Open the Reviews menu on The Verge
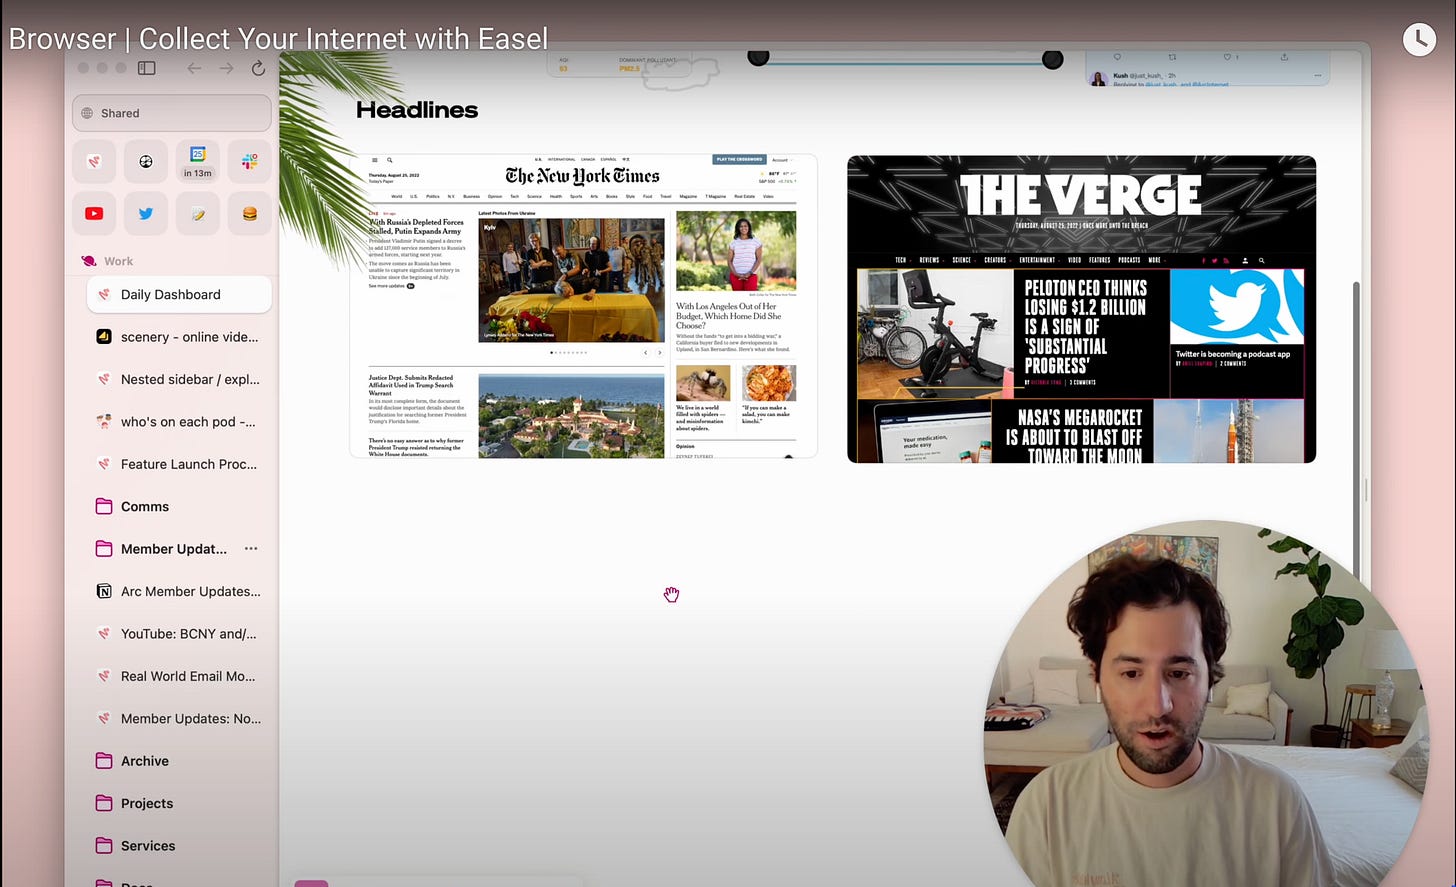The width and height of the screenshot is (1456, 887). coord(930,260)
